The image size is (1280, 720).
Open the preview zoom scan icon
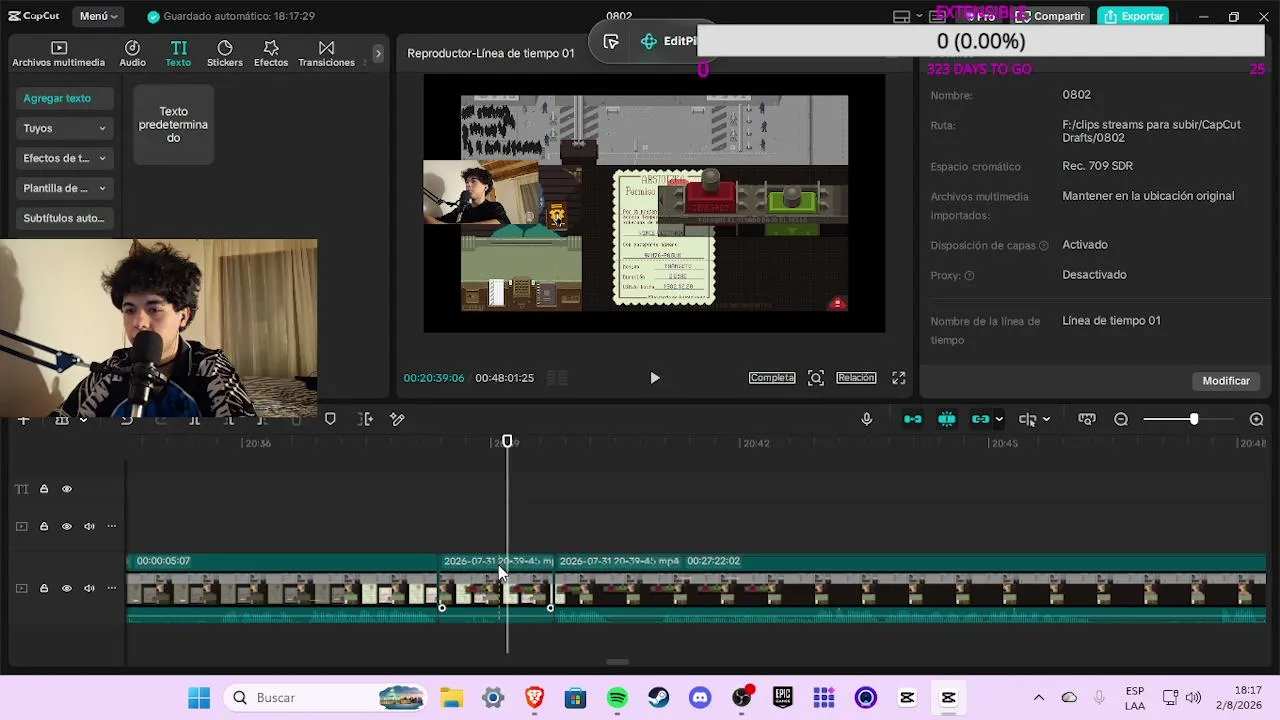coord(816,378)
